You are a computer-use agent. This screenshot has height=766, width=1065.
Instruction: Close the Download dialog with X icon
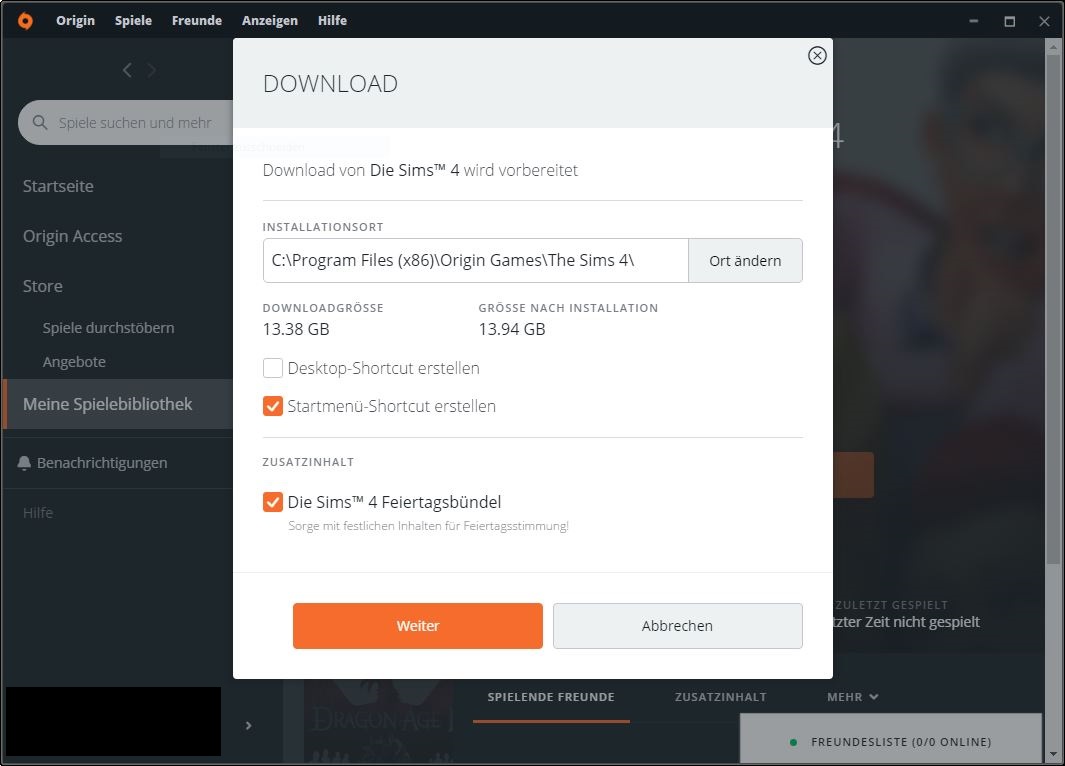817,56
